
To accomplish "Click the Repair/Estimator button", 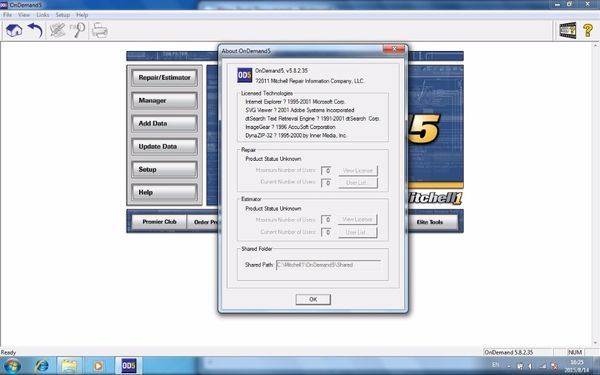I will [x=165, y=78].
